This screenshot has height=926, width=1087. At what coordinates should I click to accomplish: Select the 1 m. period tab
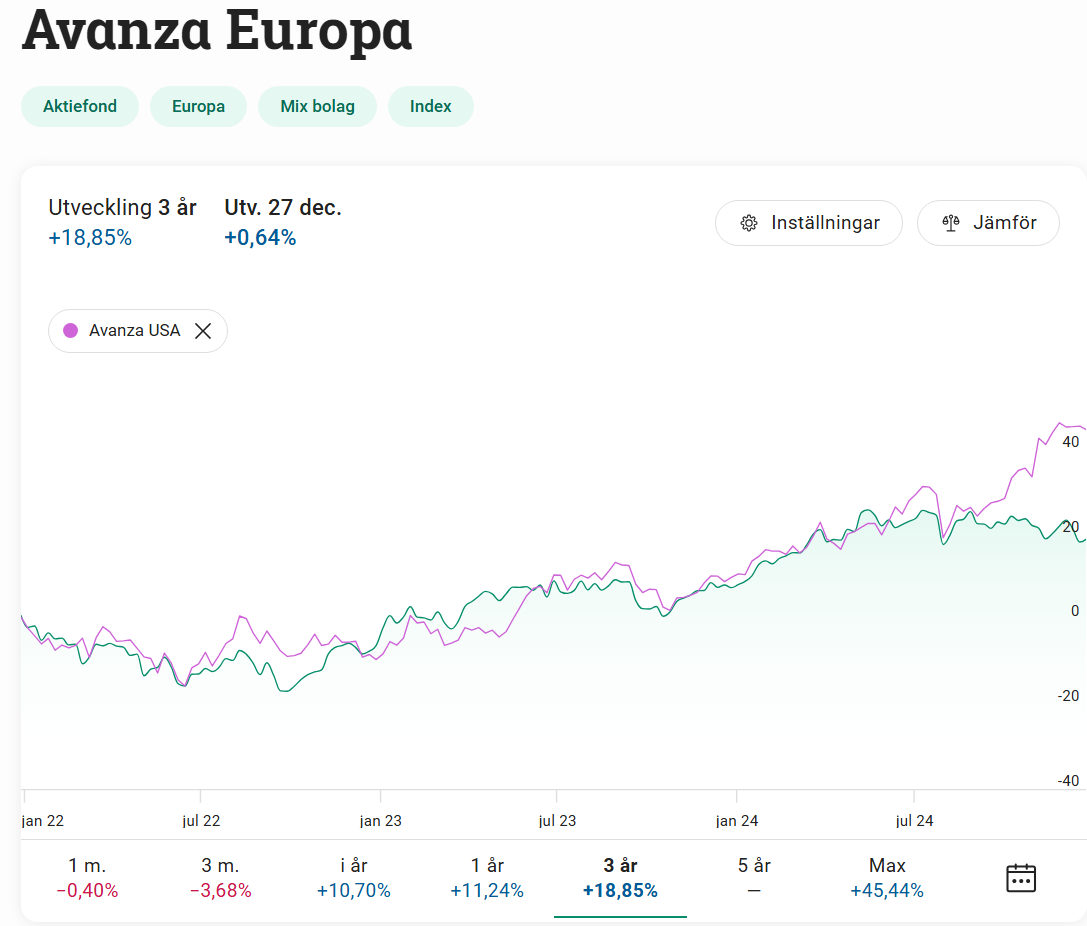click(x=87, y=877)
